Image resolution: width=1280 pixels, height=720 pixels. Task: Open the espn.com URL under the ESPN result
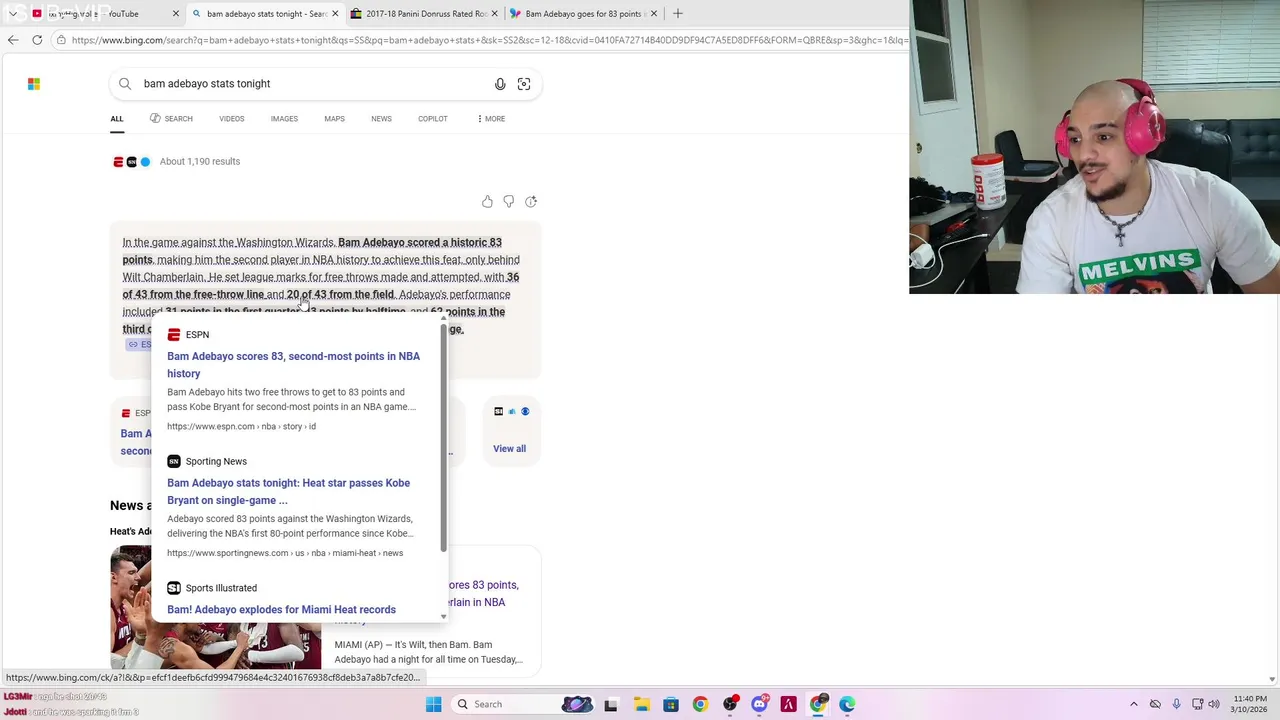point(241,427)
